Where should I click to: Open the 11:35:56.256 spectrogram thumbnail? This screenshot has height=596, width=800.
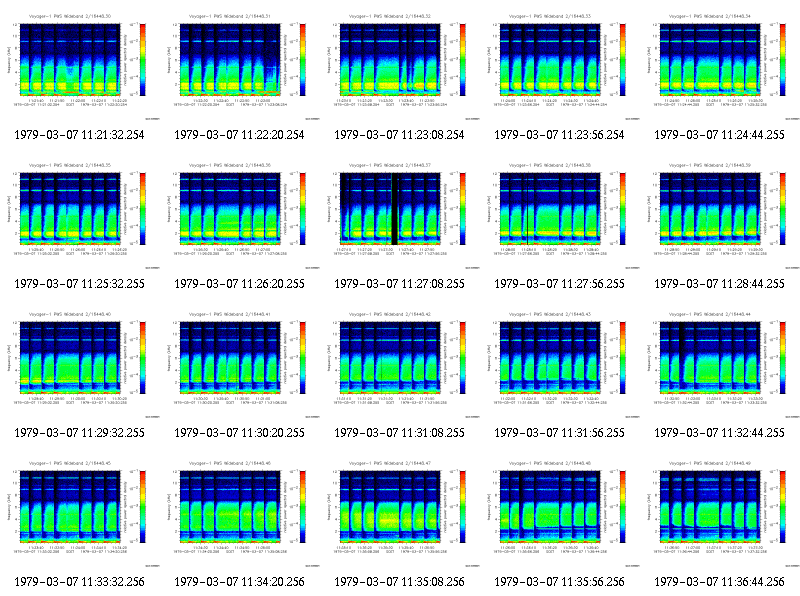560,513
